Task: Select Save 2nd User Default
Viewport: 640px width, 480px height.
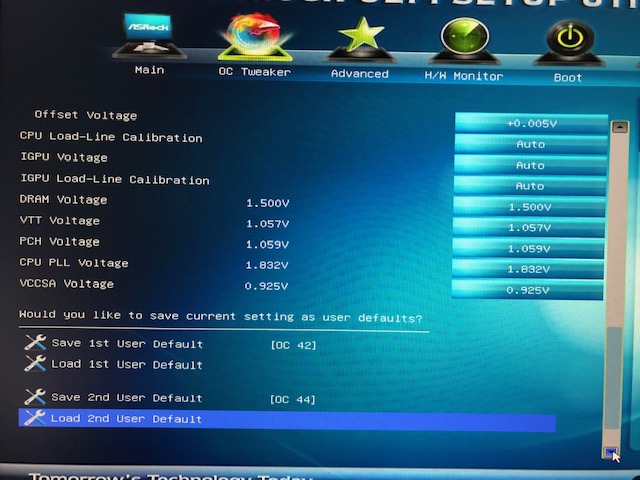Action: 127,398
